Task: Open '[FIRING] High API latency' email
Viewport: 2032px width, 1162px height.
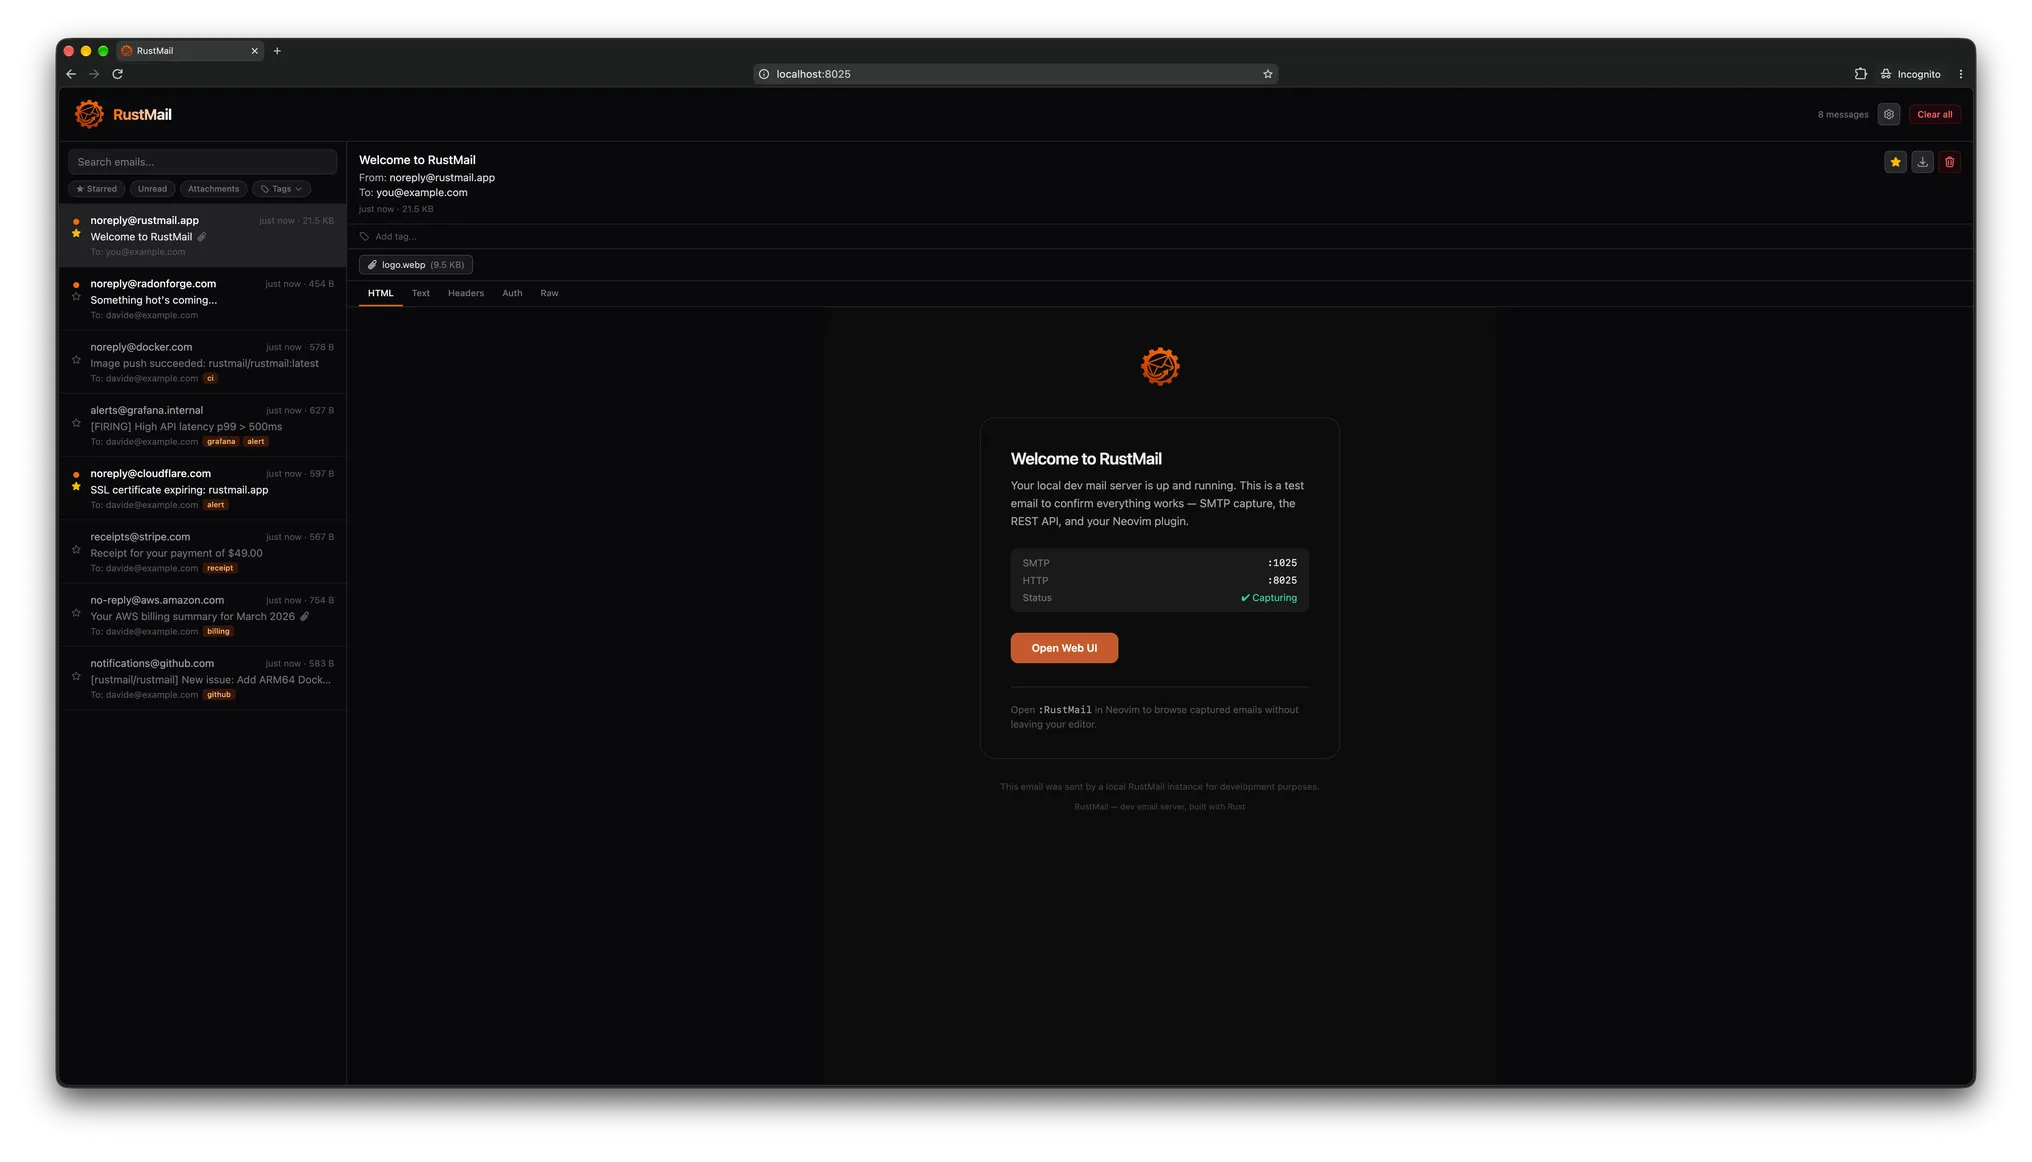Action: click(x=202, y=425)
